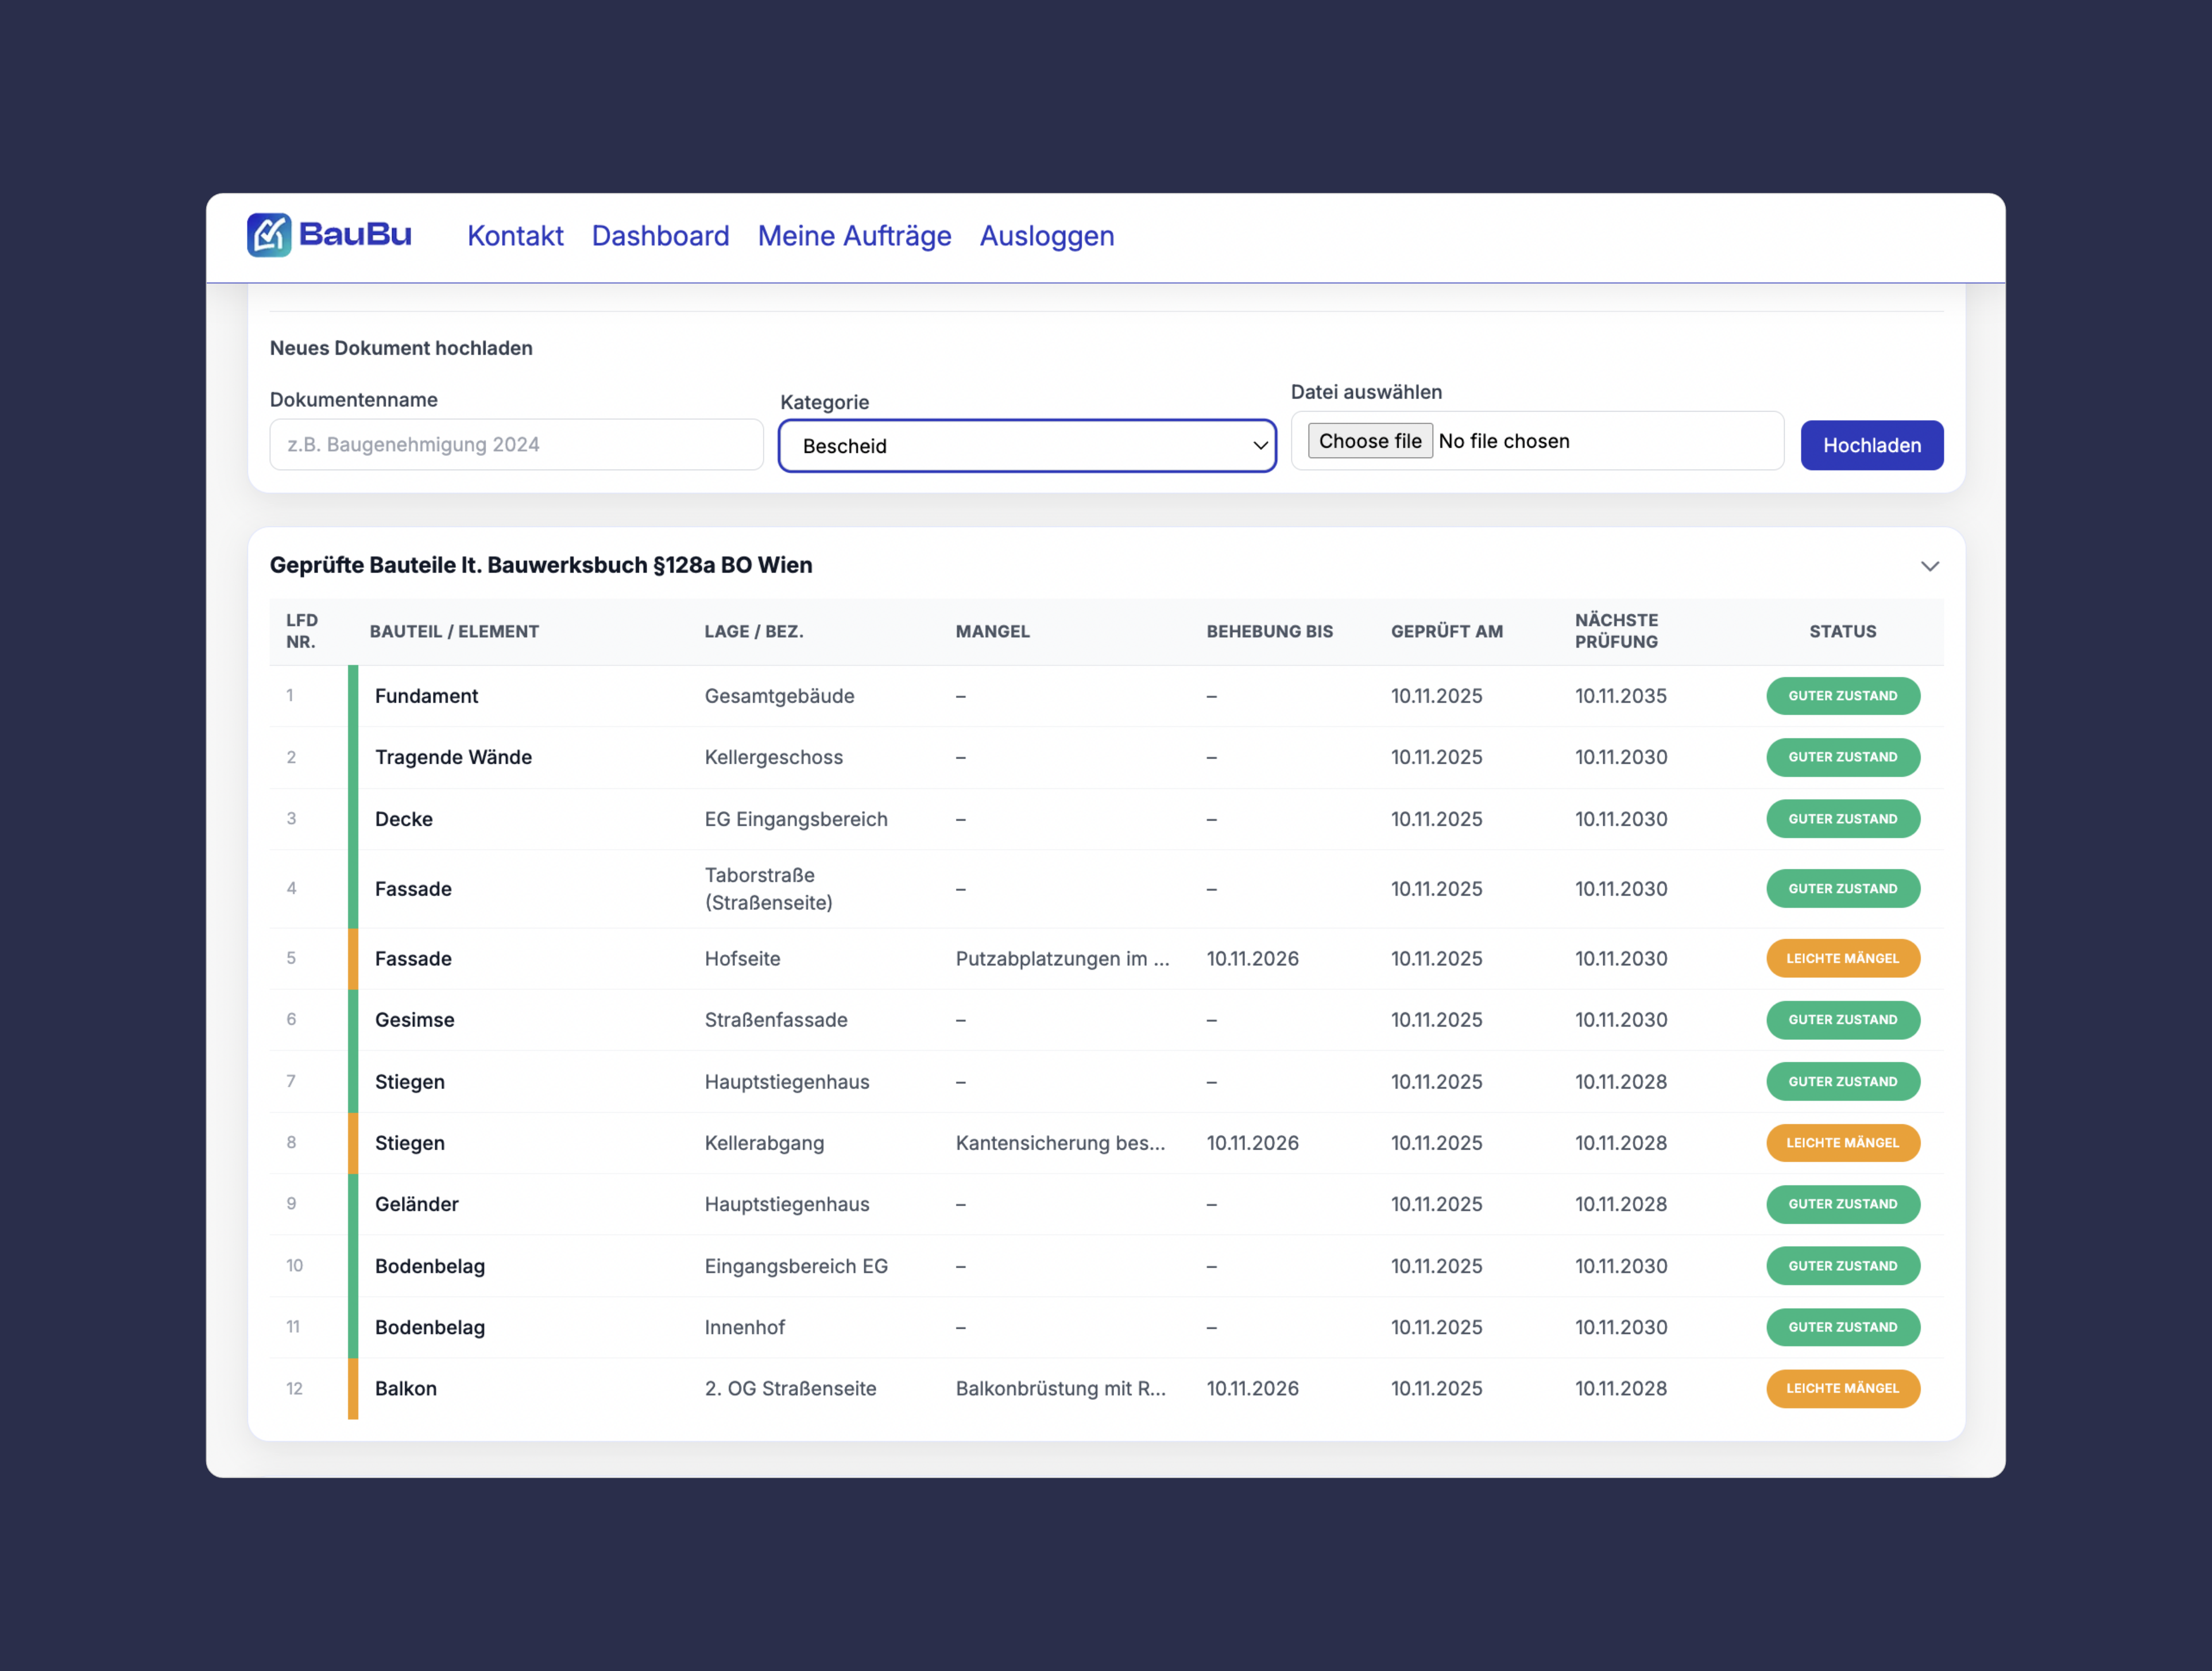Select the Fundament row name

[426, 696]
